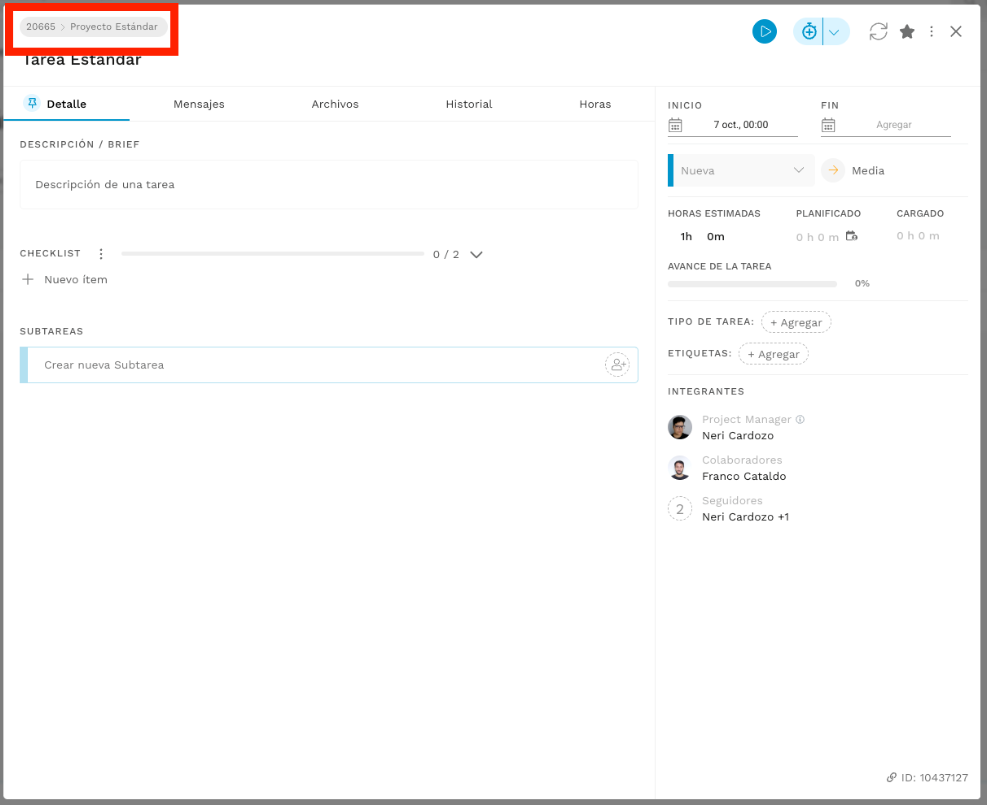987x805 pixels.
Task: Switch to the Detalle tab
Action: point(66,104)
